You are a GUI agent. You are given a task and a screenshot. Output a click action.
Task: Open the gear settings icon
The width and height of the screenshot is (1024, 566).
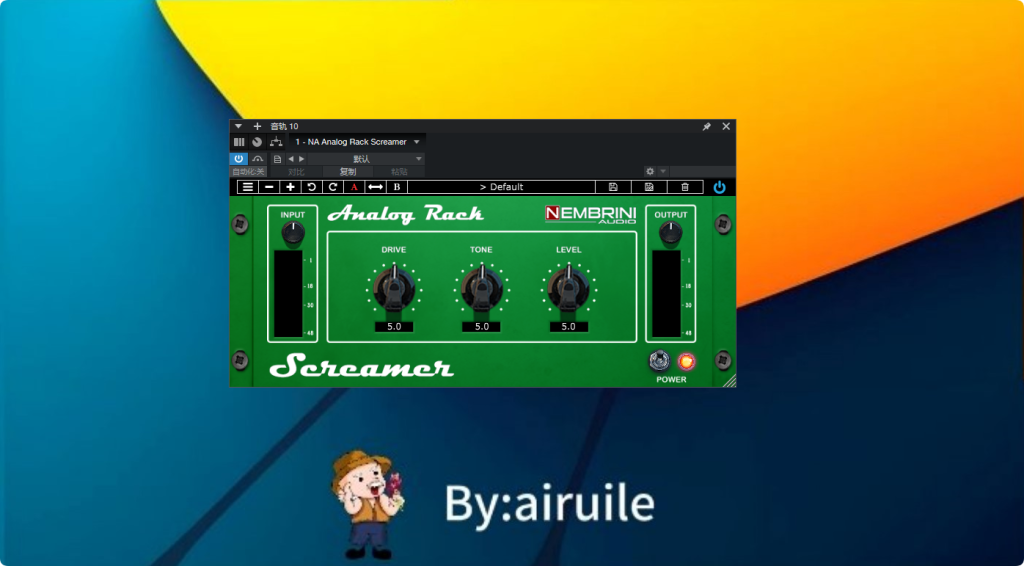pos(650,172)
